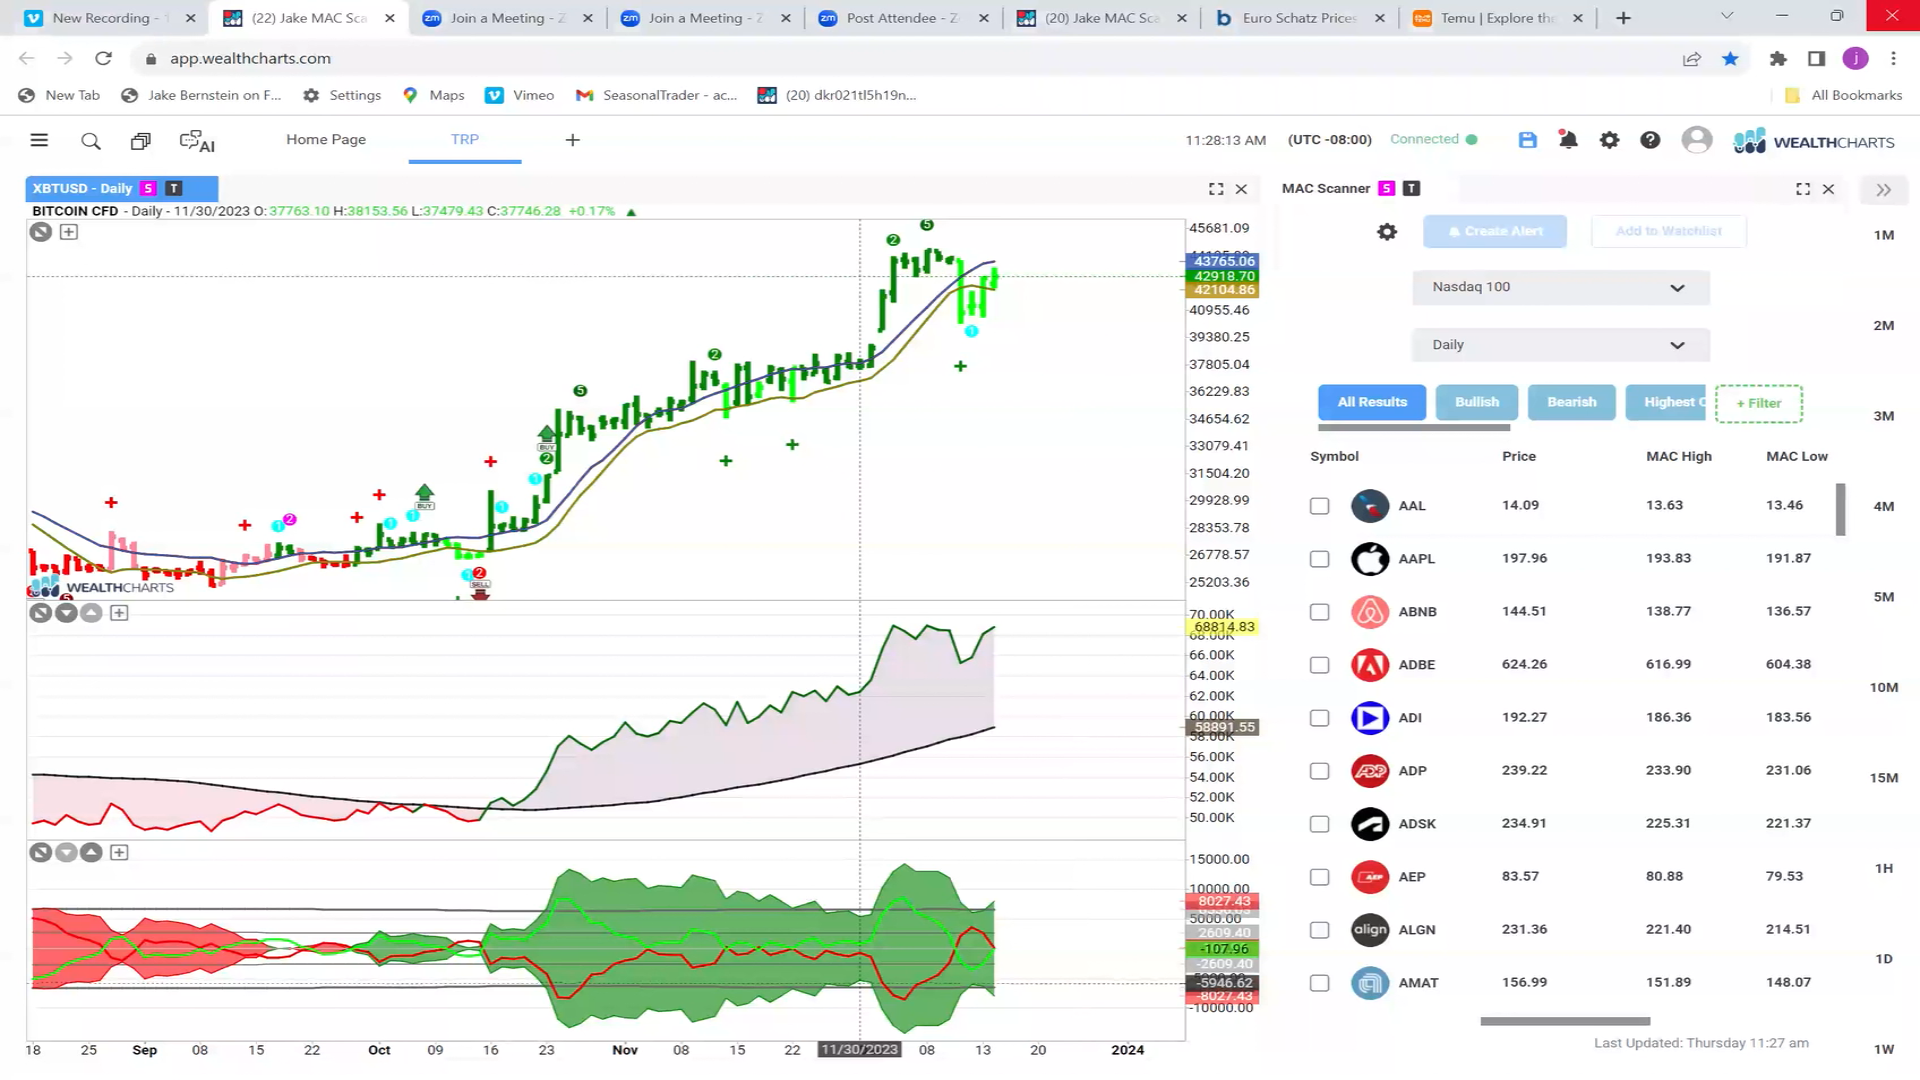Close the XBTUSD chart panel
Image resolution: width=1920 pixels, height=1080 pixels.
pos(1241,189)
